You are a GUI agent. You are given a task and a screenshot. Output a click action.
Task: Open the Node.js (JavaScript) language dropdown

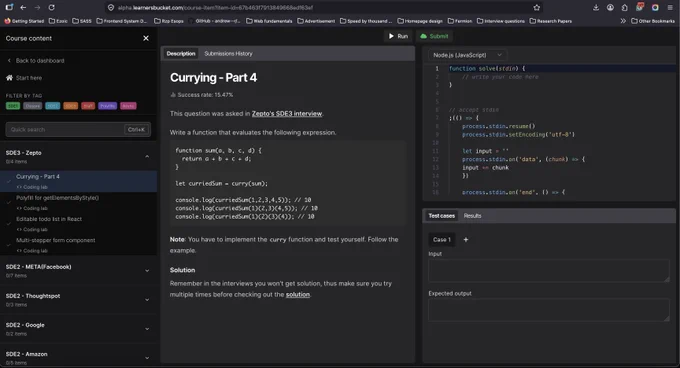point(468,55)
